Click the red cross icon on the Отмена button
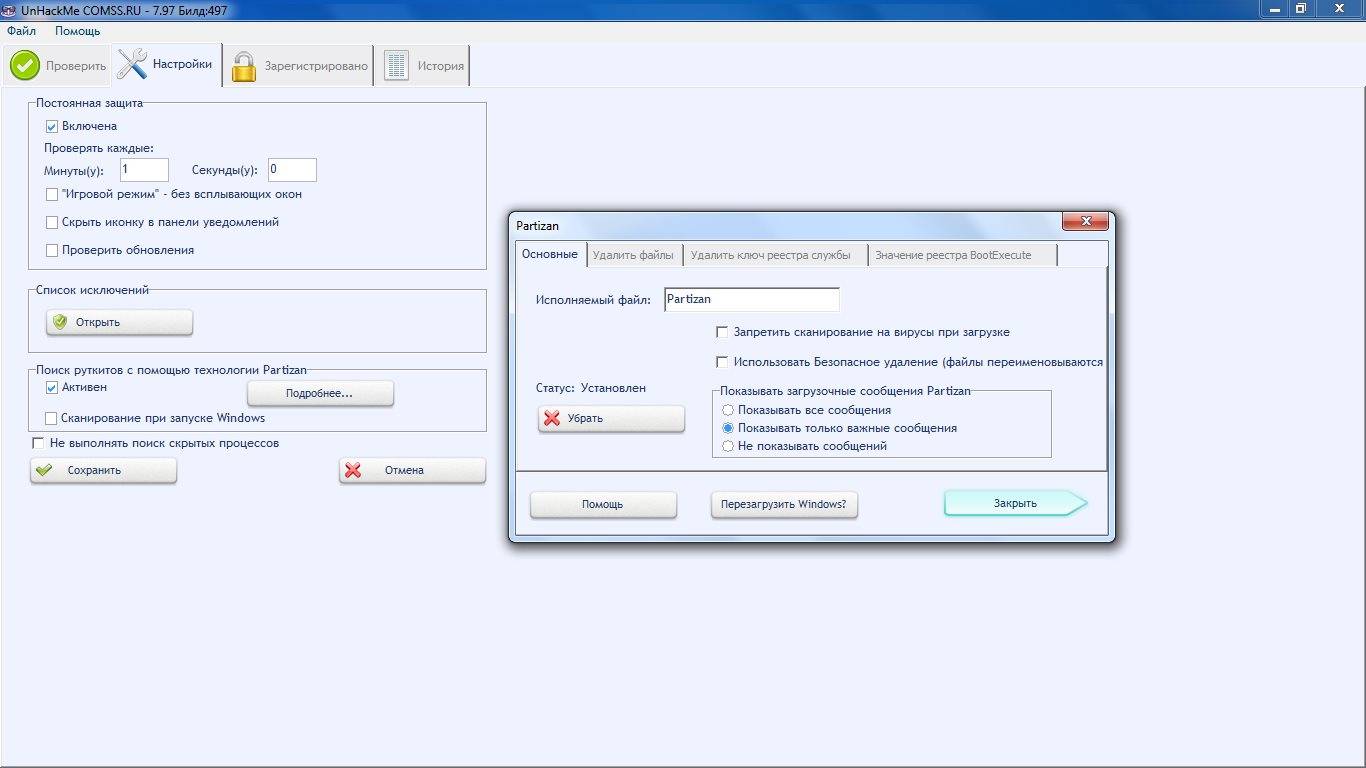The width and height of the screenshot is (1366, 768). pyautogui.click(x=353, y=470)
